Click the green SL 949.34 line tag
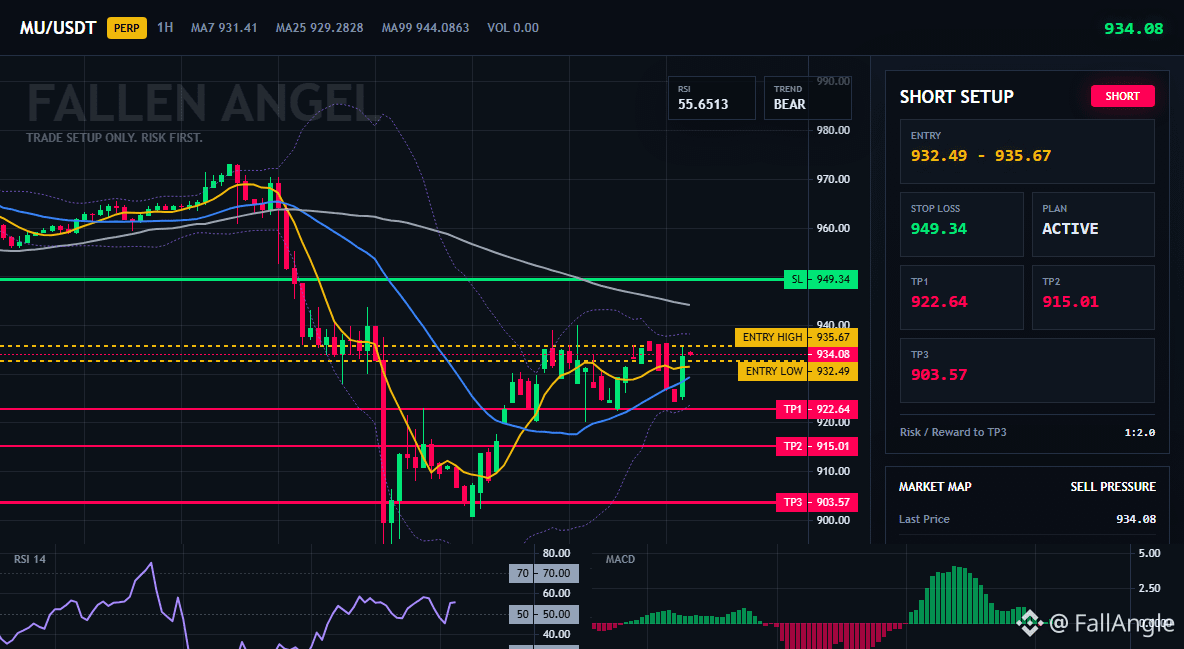Viewport: 1184px width, 649px height. (821, 280)
